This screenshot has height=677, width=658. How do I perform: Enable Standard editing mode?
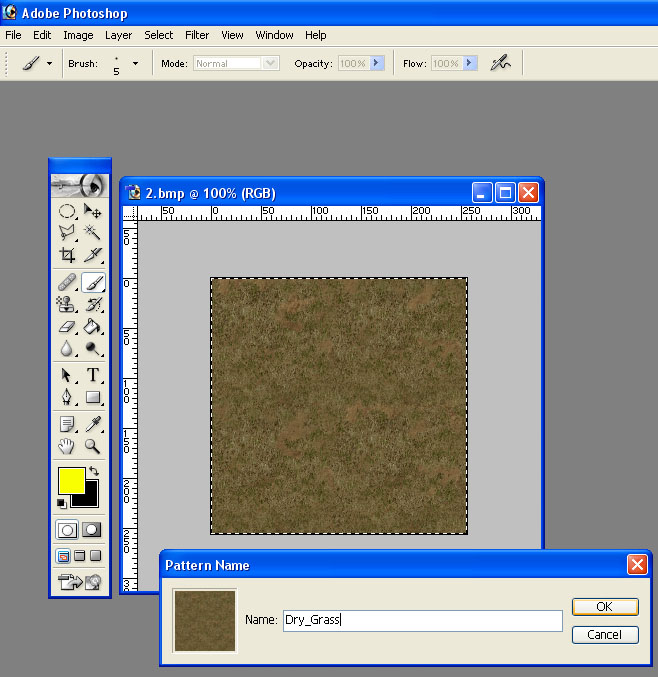pos(67,530)
